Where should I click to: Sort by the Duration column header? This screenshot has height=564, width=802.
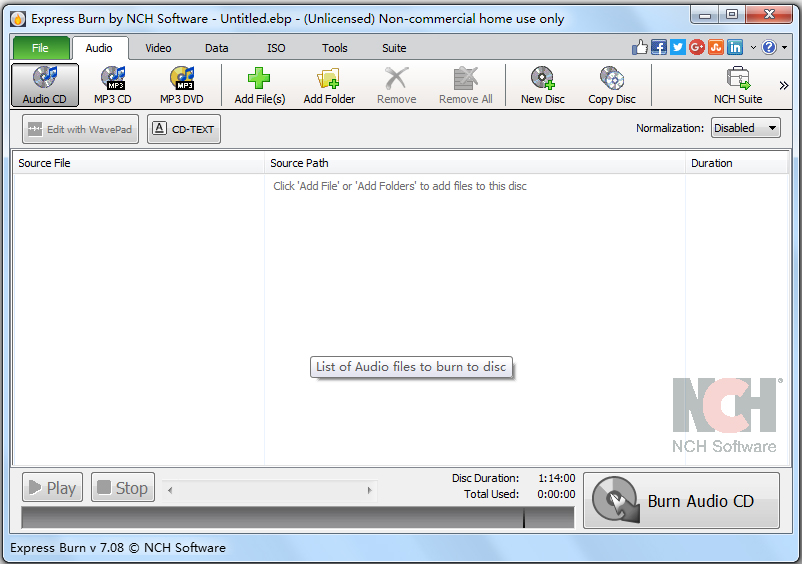737,163
